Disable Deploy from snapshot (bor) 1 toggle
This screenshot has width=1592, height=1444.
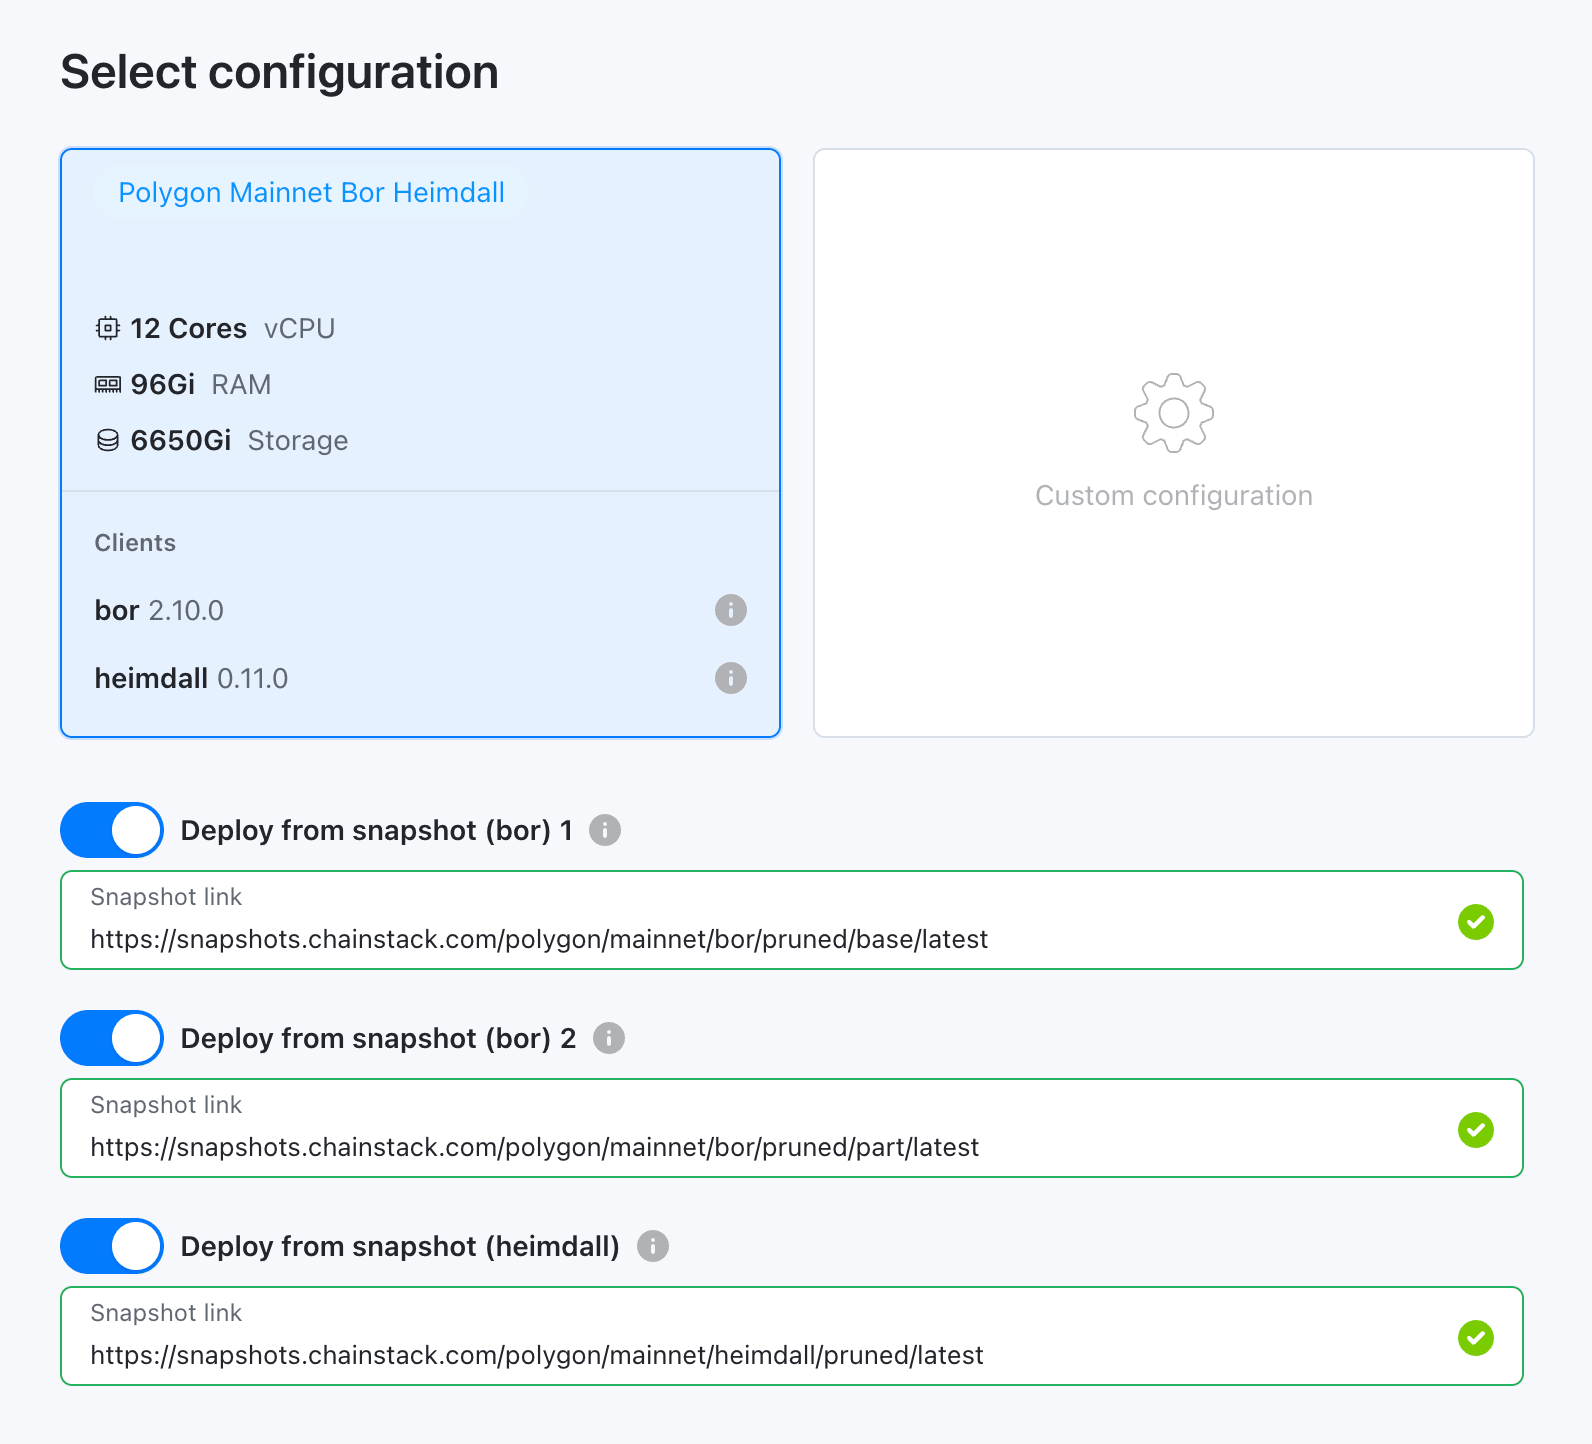112,830
